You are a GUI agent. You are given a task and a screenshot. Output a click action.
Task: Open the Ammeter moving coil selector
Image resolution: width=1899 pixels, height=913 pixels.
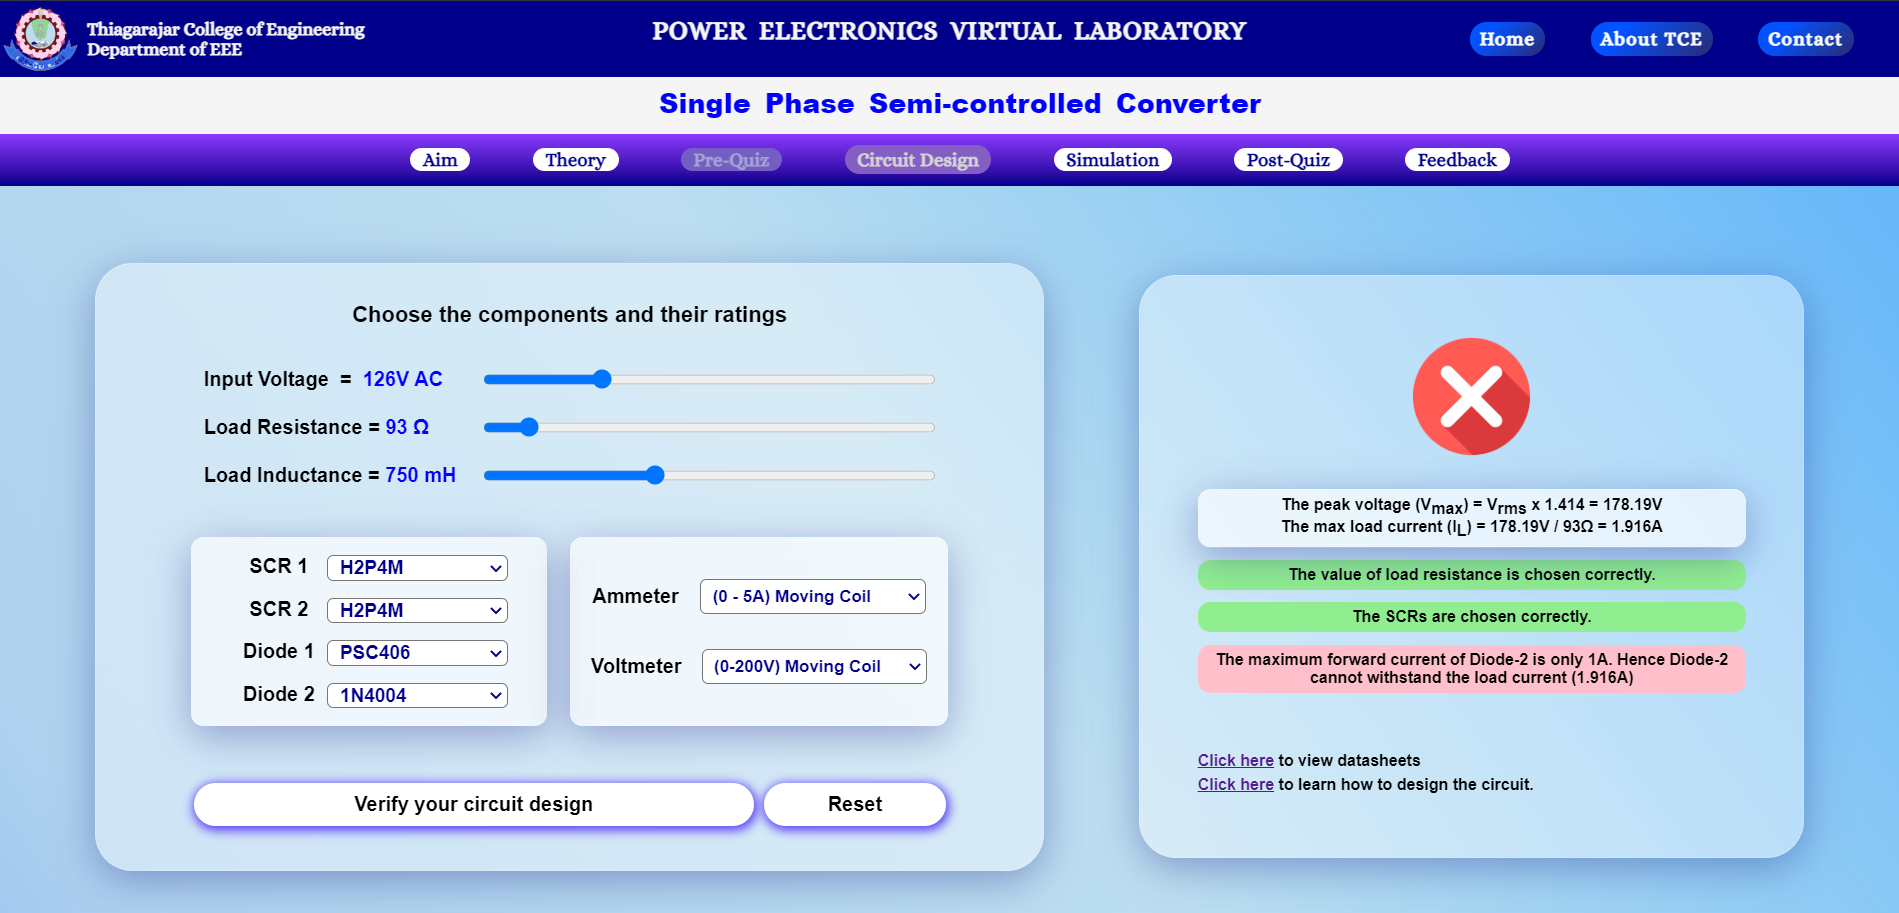[812, 596]
